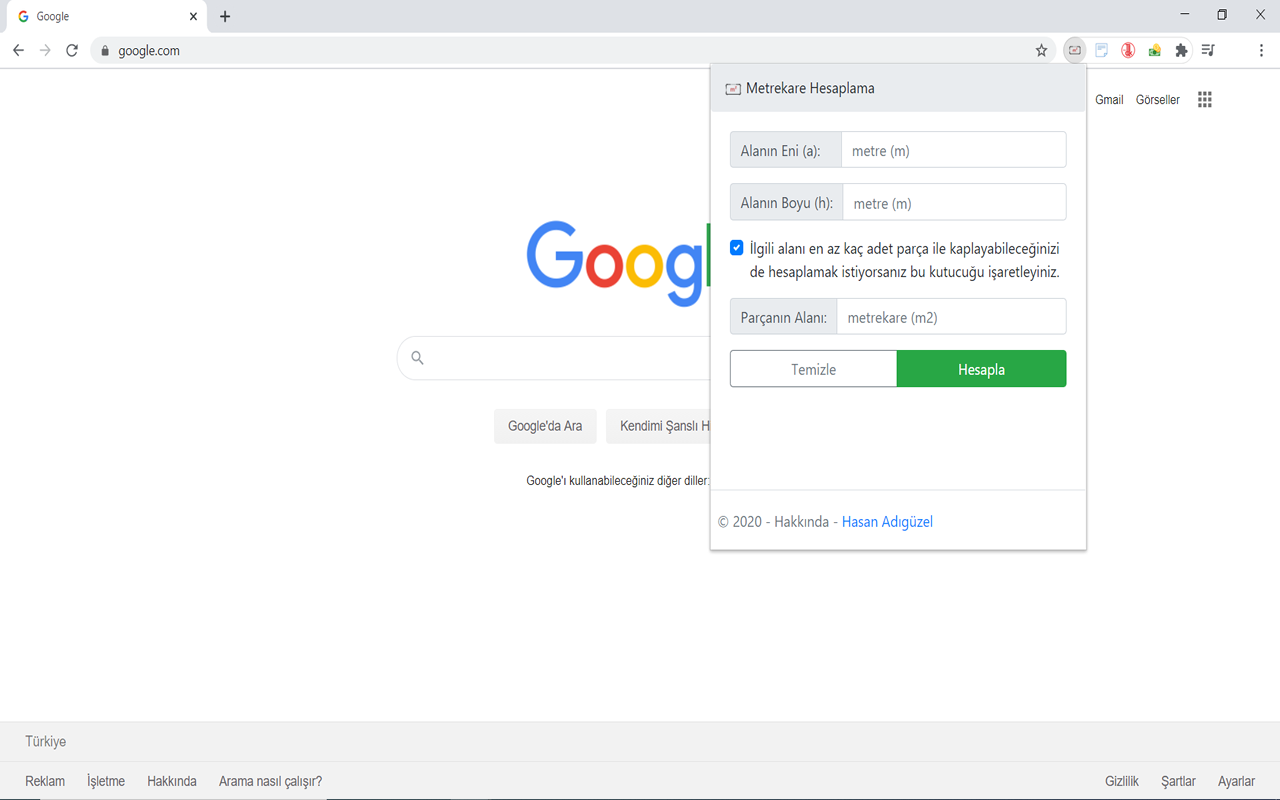This screenshot has width=1280, height=800.
Task: Open Şartlar footer link
Action: 1178,781
